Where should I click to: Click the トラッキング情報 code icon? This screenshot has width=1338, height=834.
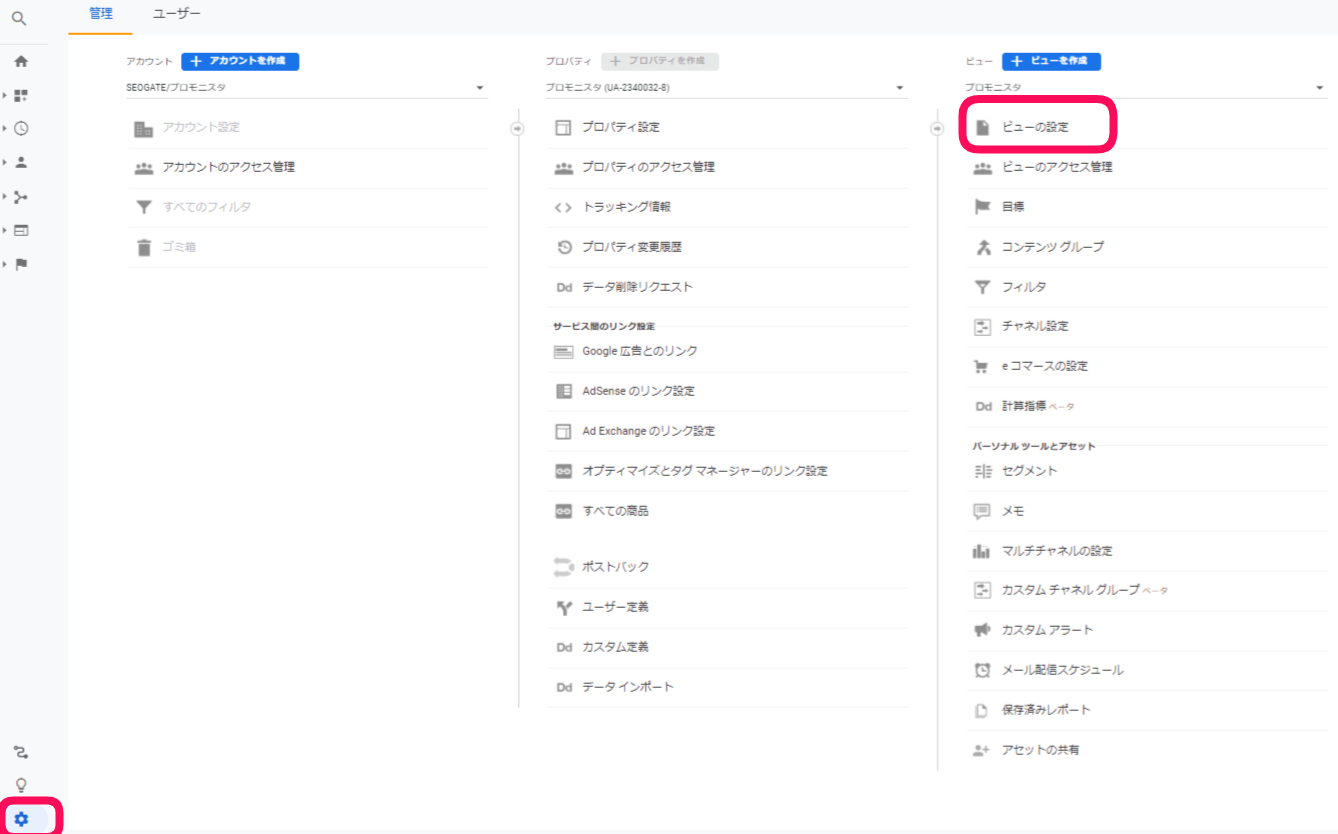563,208
